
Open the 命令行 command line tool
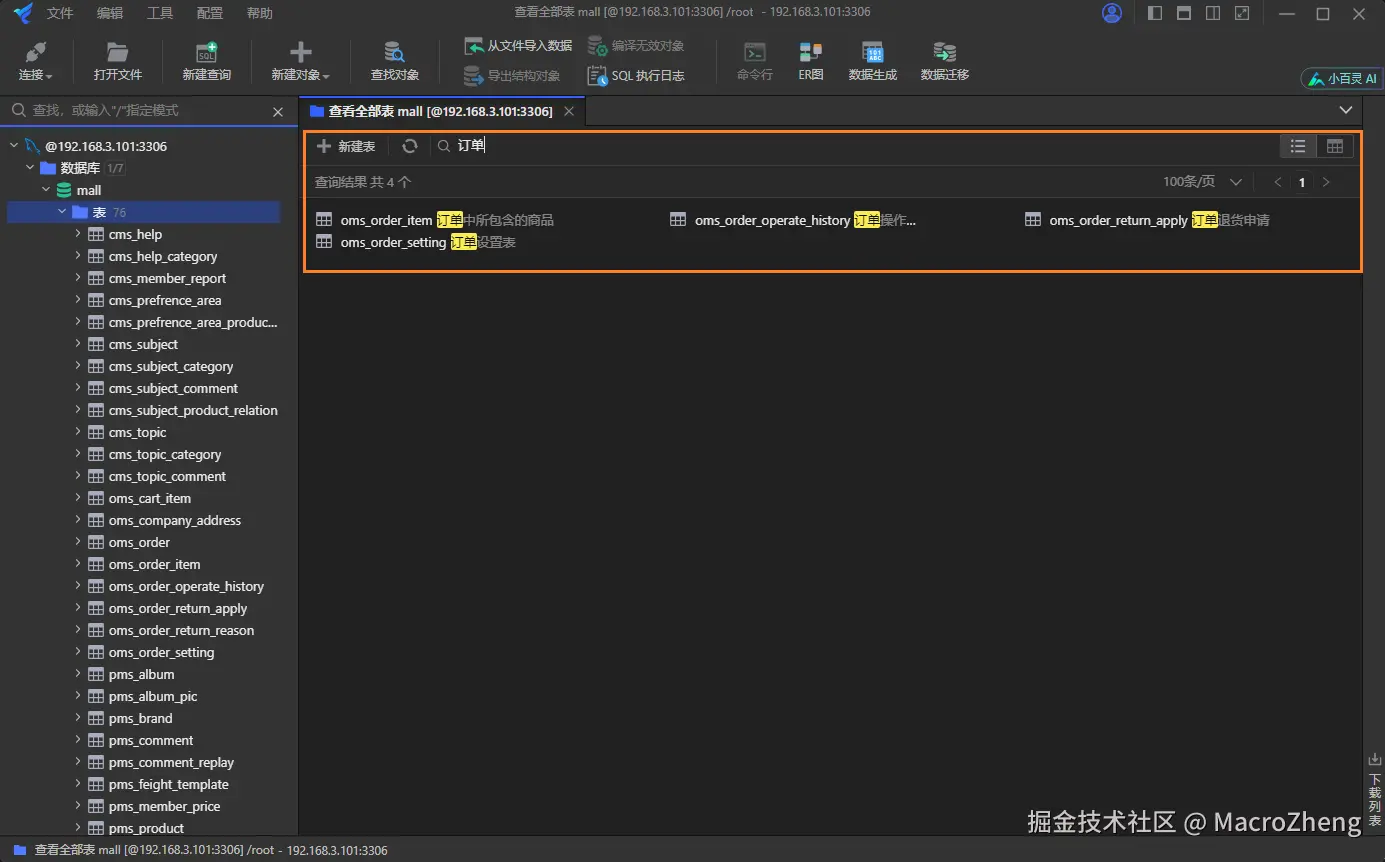[x=755, y=61]
